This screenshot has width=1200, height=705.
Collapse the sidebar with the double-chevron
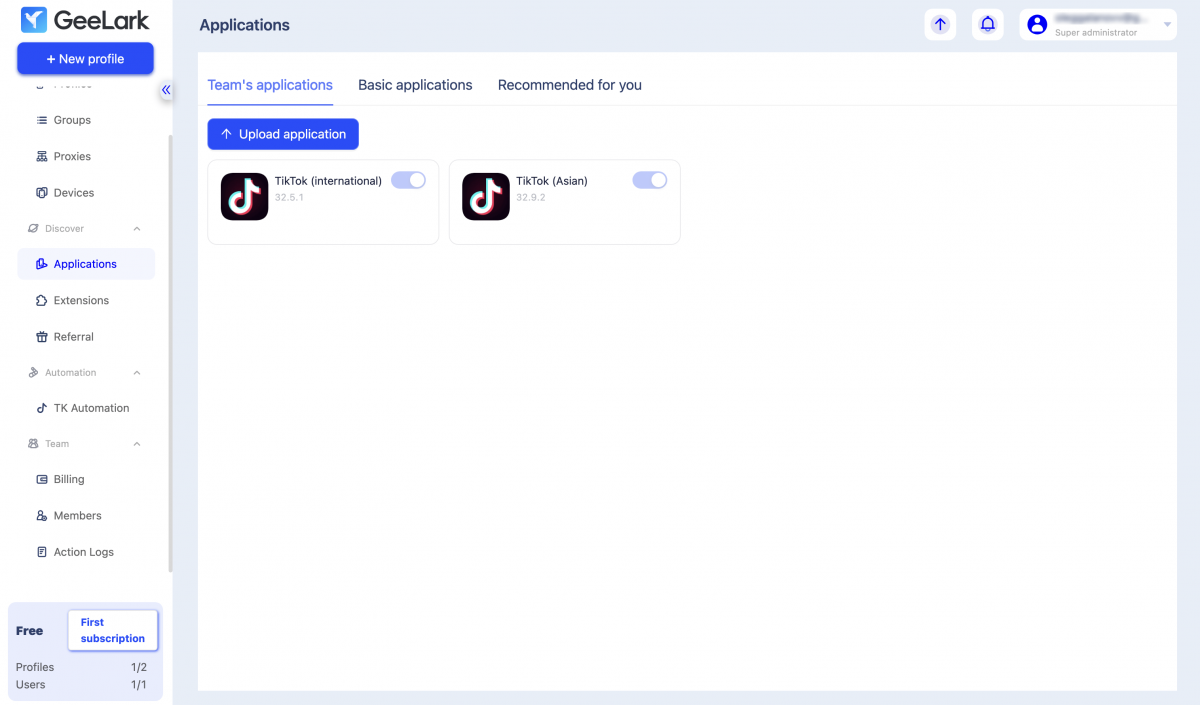coord(166,90)
